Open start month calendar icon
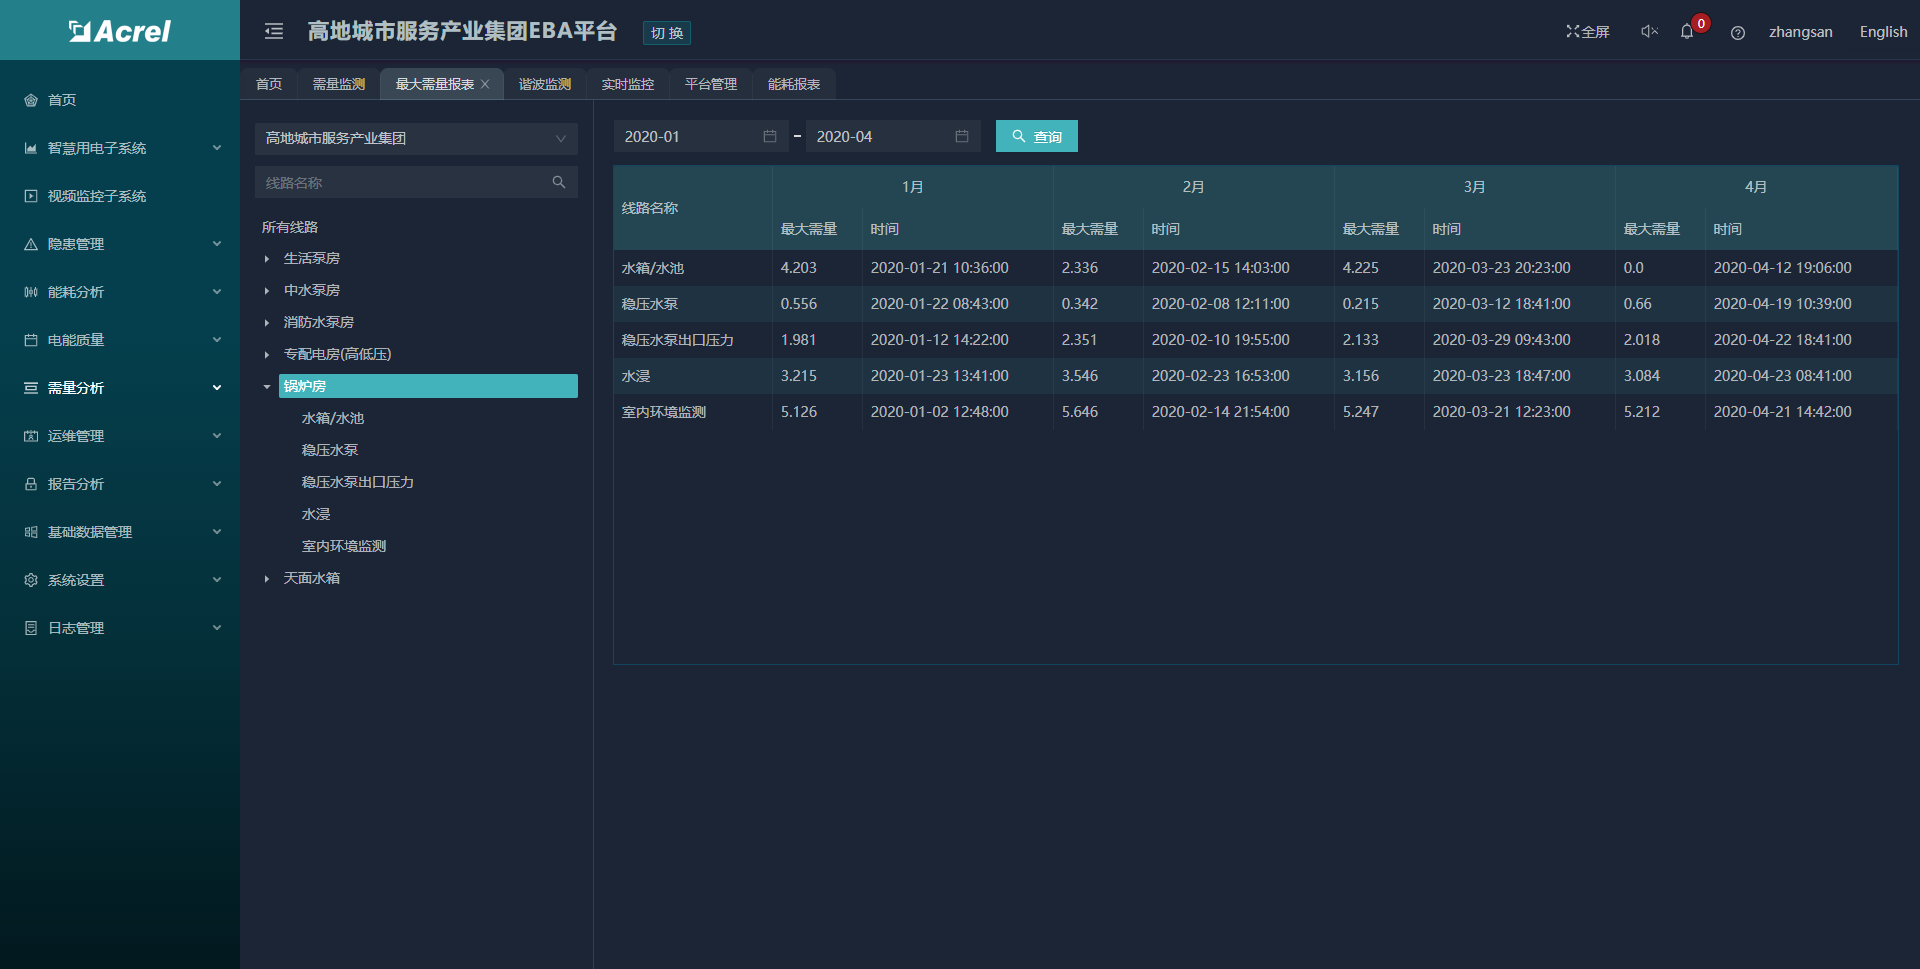Image resolution: width=1920 pixels, height=969 pixels. [770, 137]
